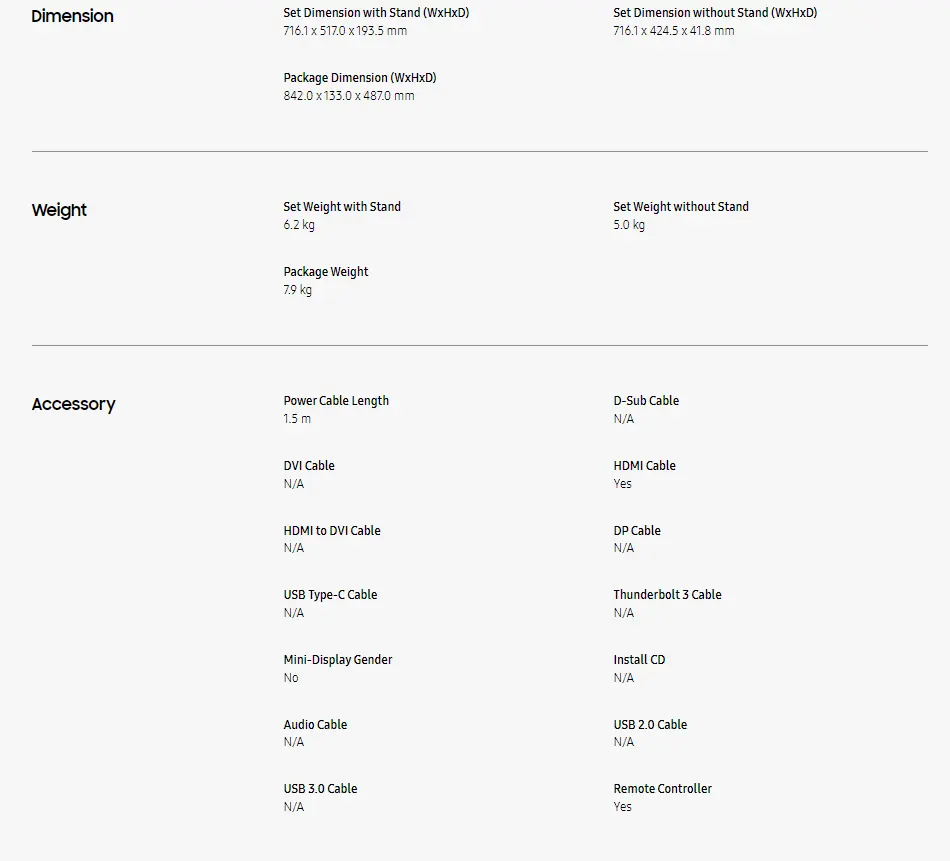Click the HDMI Cable label
950x861 pixels.
tap(644, 466)
